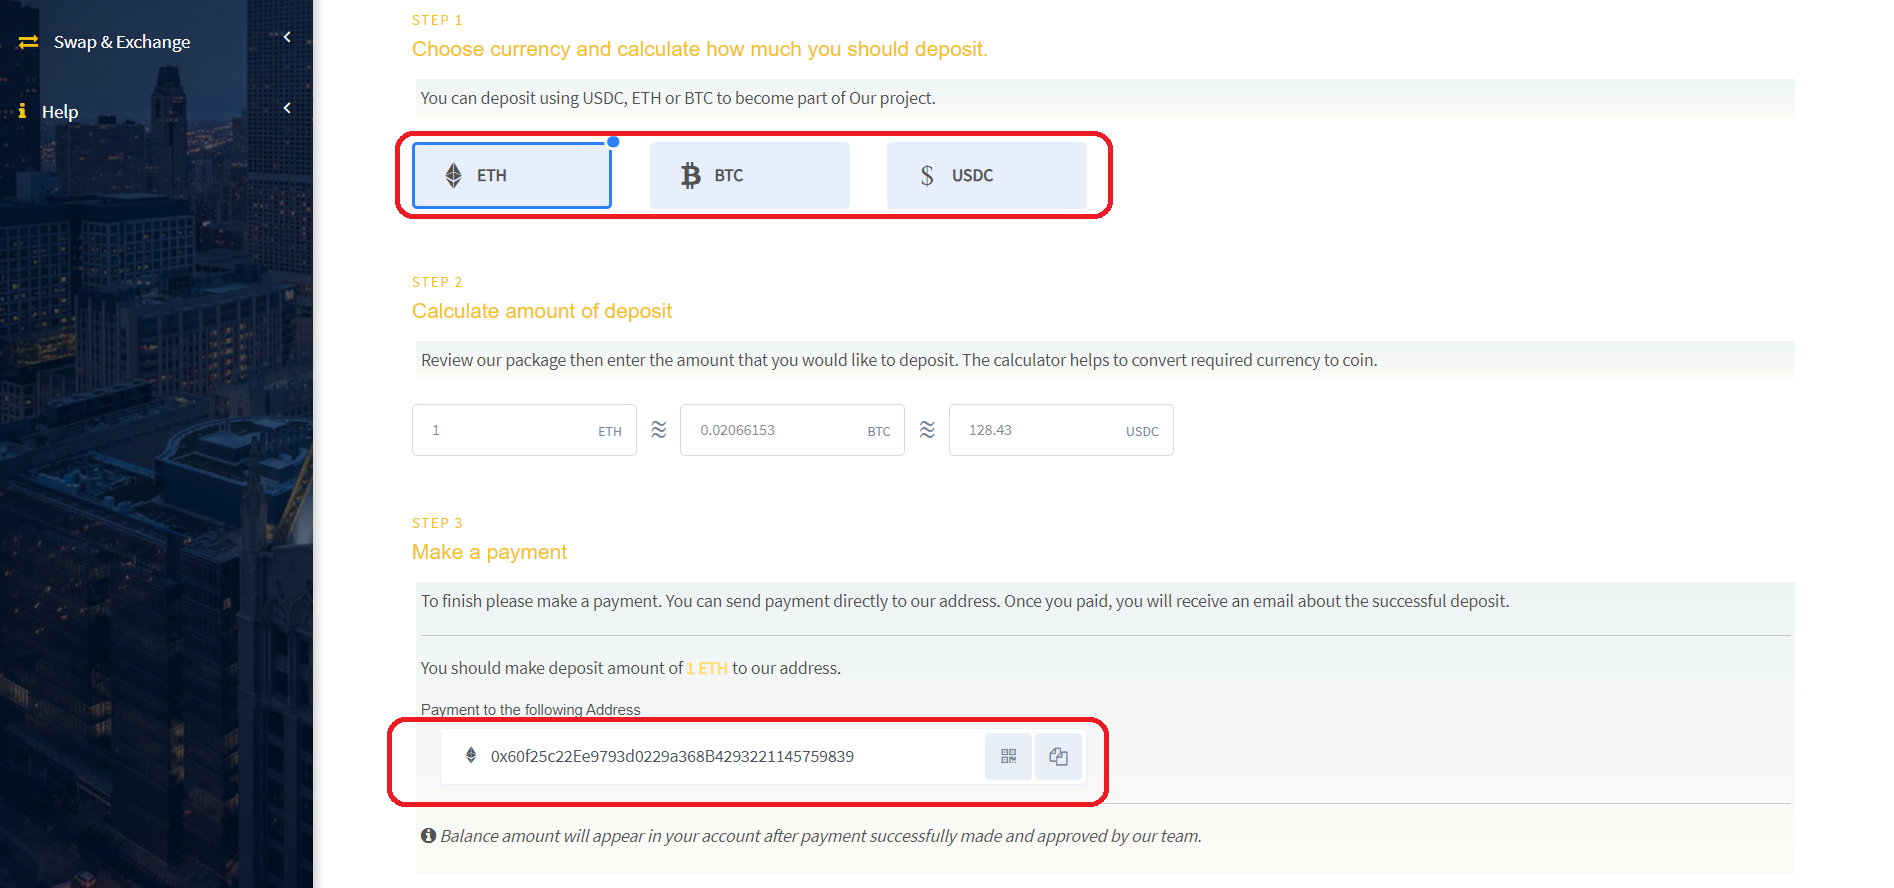Click the Ethereum icon beside payment address
Viewport: 1894px width, 888px height.
pos(471,755)
